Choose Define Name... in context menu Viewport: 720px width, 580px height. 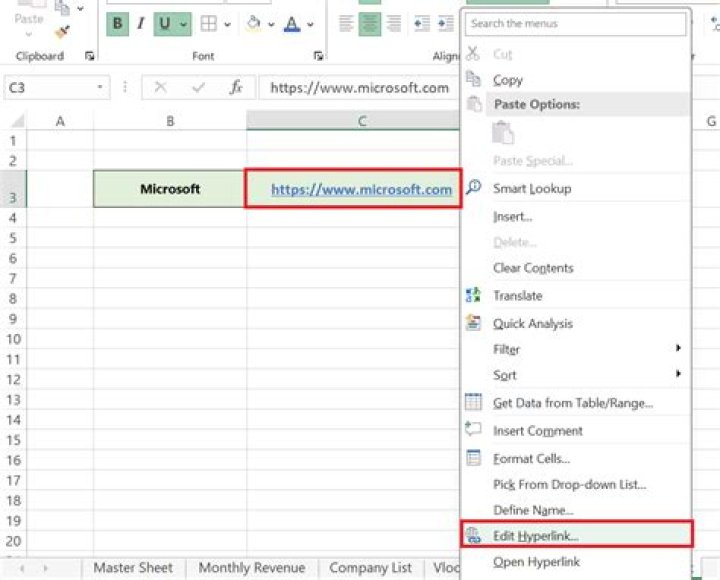(x=576, y=510)
